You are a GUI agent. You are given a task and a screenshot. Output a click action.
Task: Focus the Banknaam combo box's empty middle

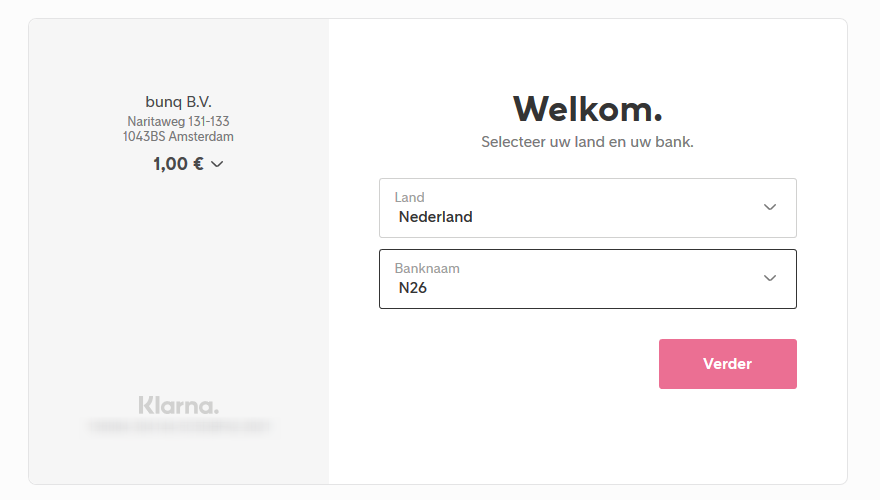point(600,279)
